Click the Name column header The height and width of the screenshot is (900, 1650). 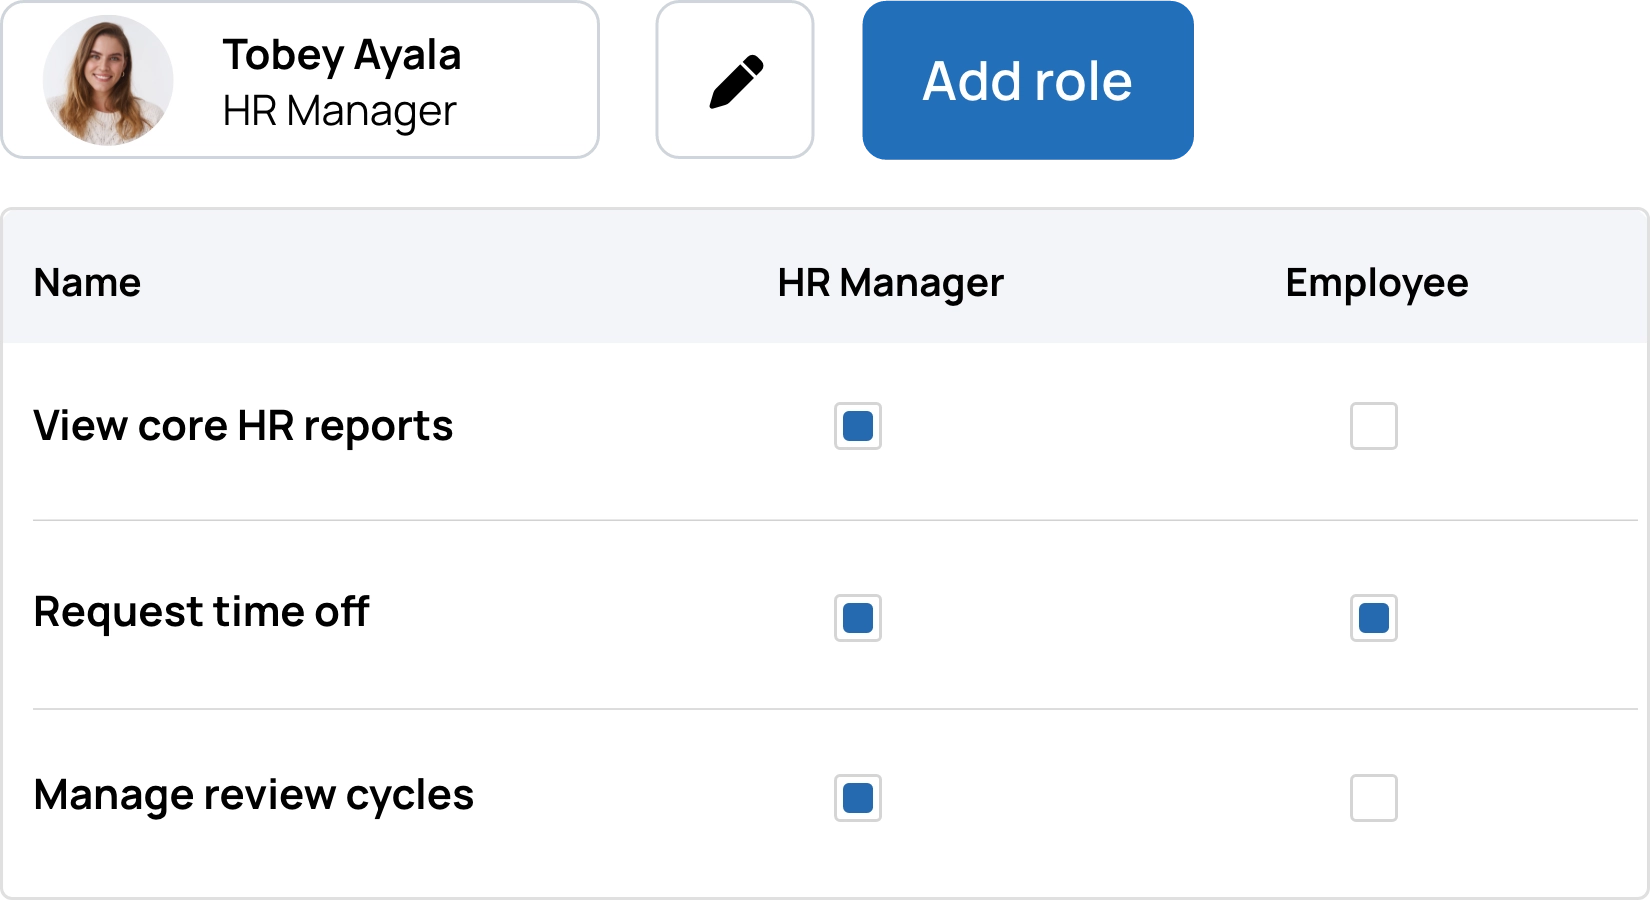(x=87, y=283)
